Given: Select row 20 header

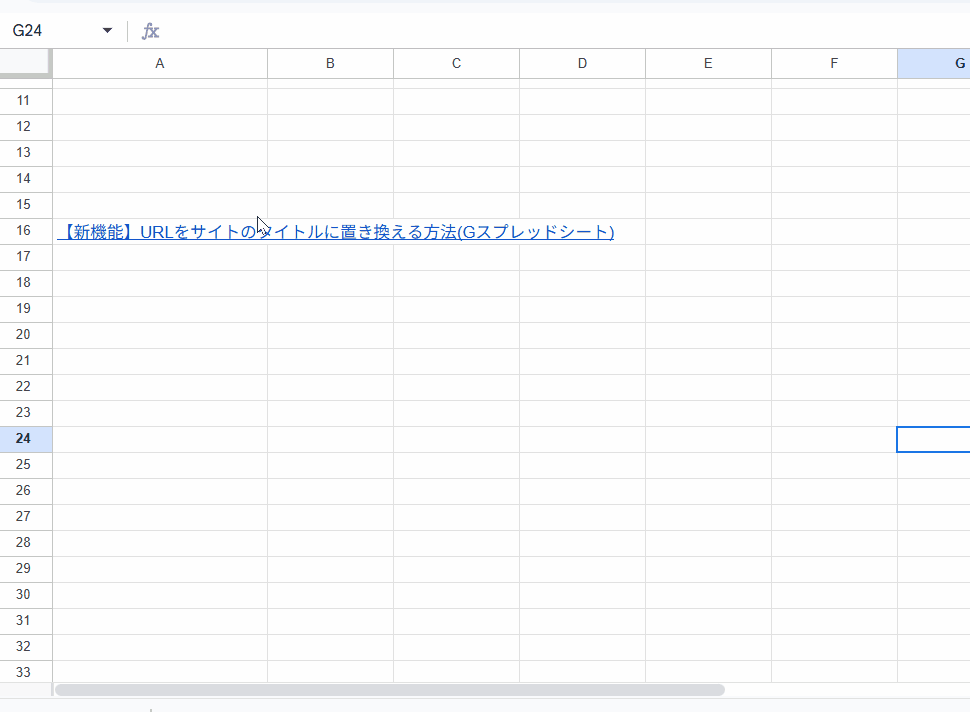Looking at the screenshot, I should [25, 335].
